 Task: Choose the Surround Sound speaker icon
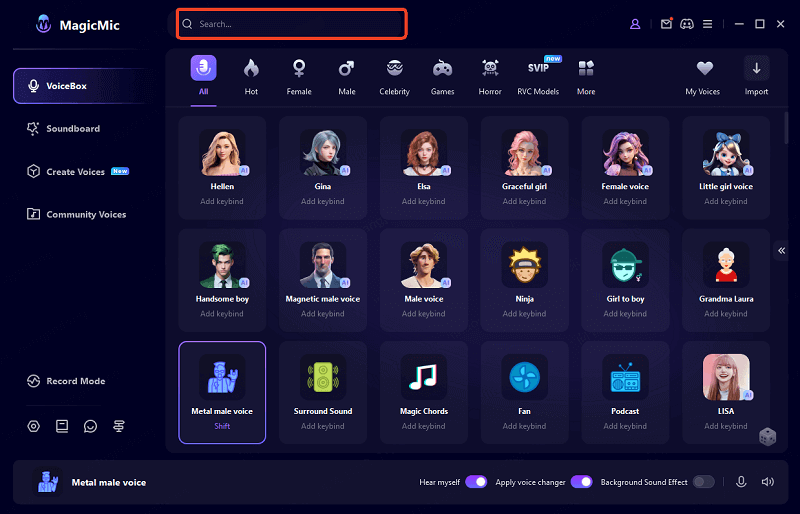(x=322, y=377)
